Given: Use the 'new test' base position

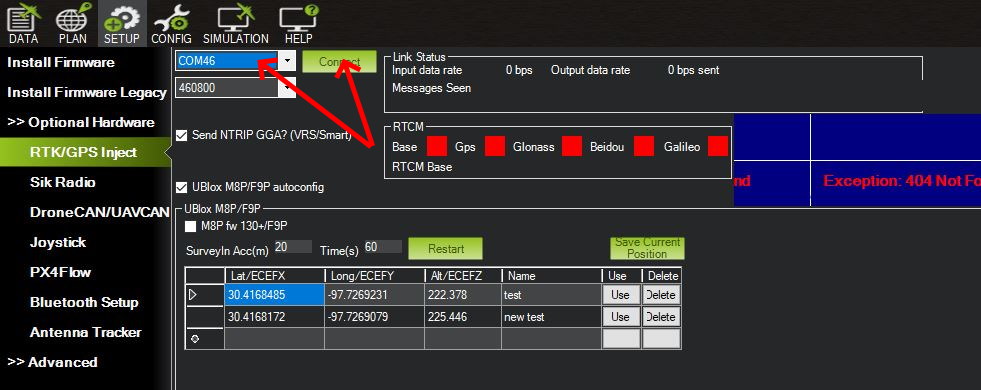Looking at the screenshot, I should (x=620, y=317).
